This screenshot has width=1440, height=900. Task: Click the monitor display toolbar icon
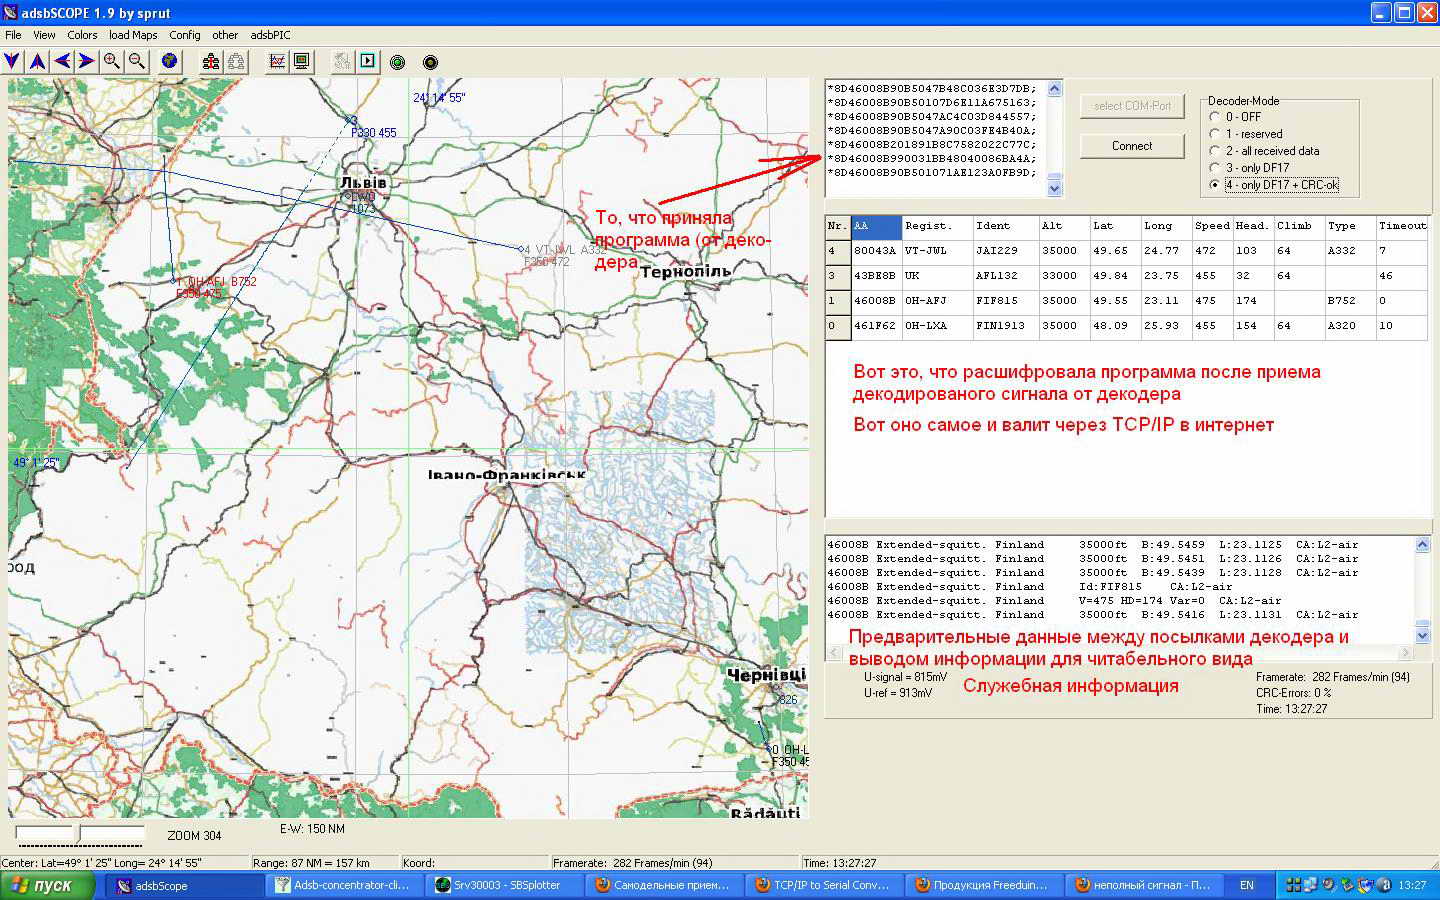coord(301,61)
